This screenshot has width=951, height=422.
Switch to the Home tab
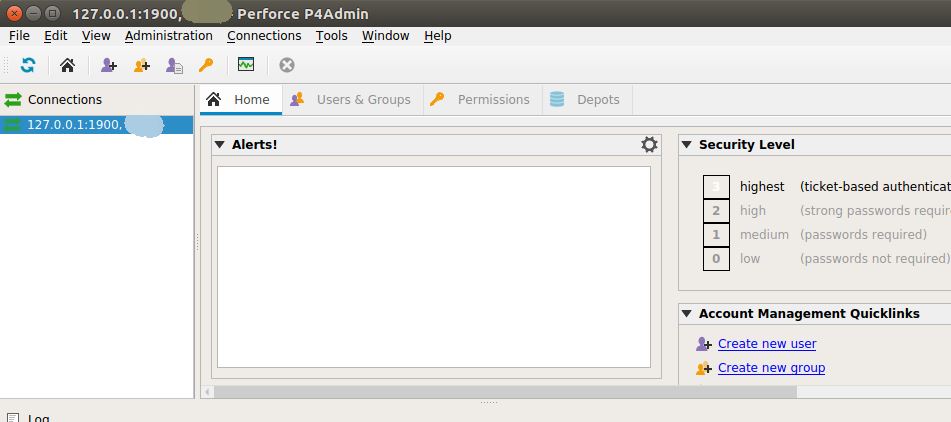coord(241,99)
